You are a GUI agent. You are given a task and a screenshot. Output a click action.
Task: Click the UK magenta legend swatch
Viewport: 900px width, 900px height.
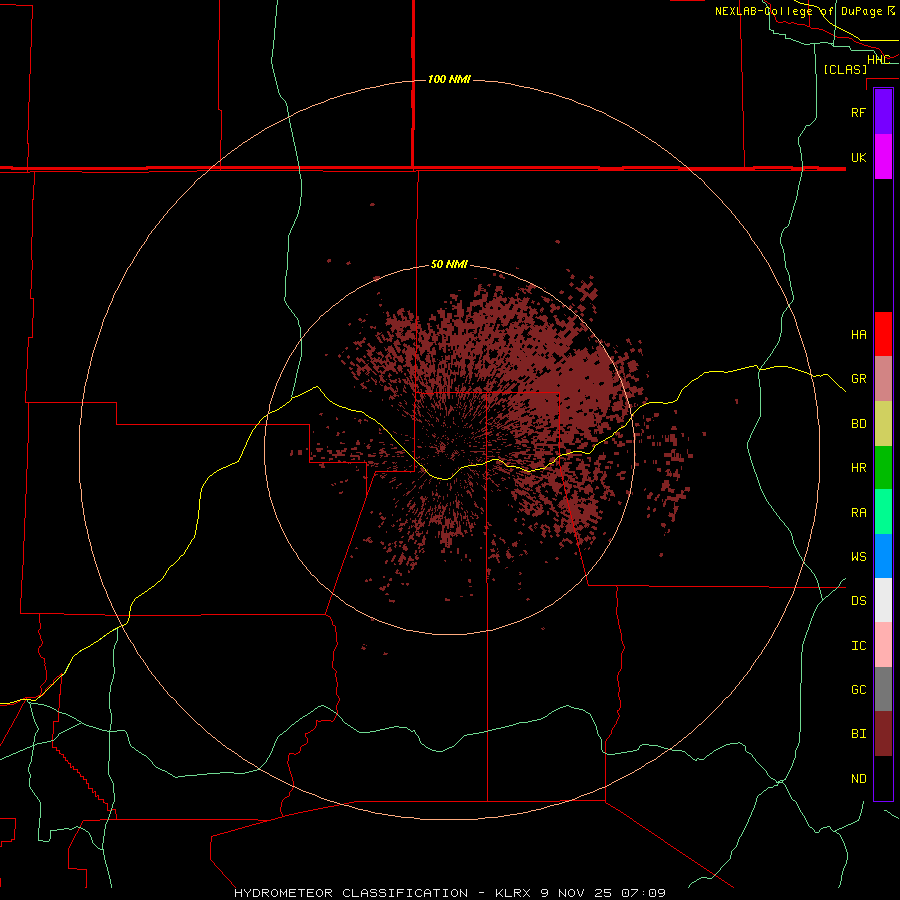[x=883, y=157]
